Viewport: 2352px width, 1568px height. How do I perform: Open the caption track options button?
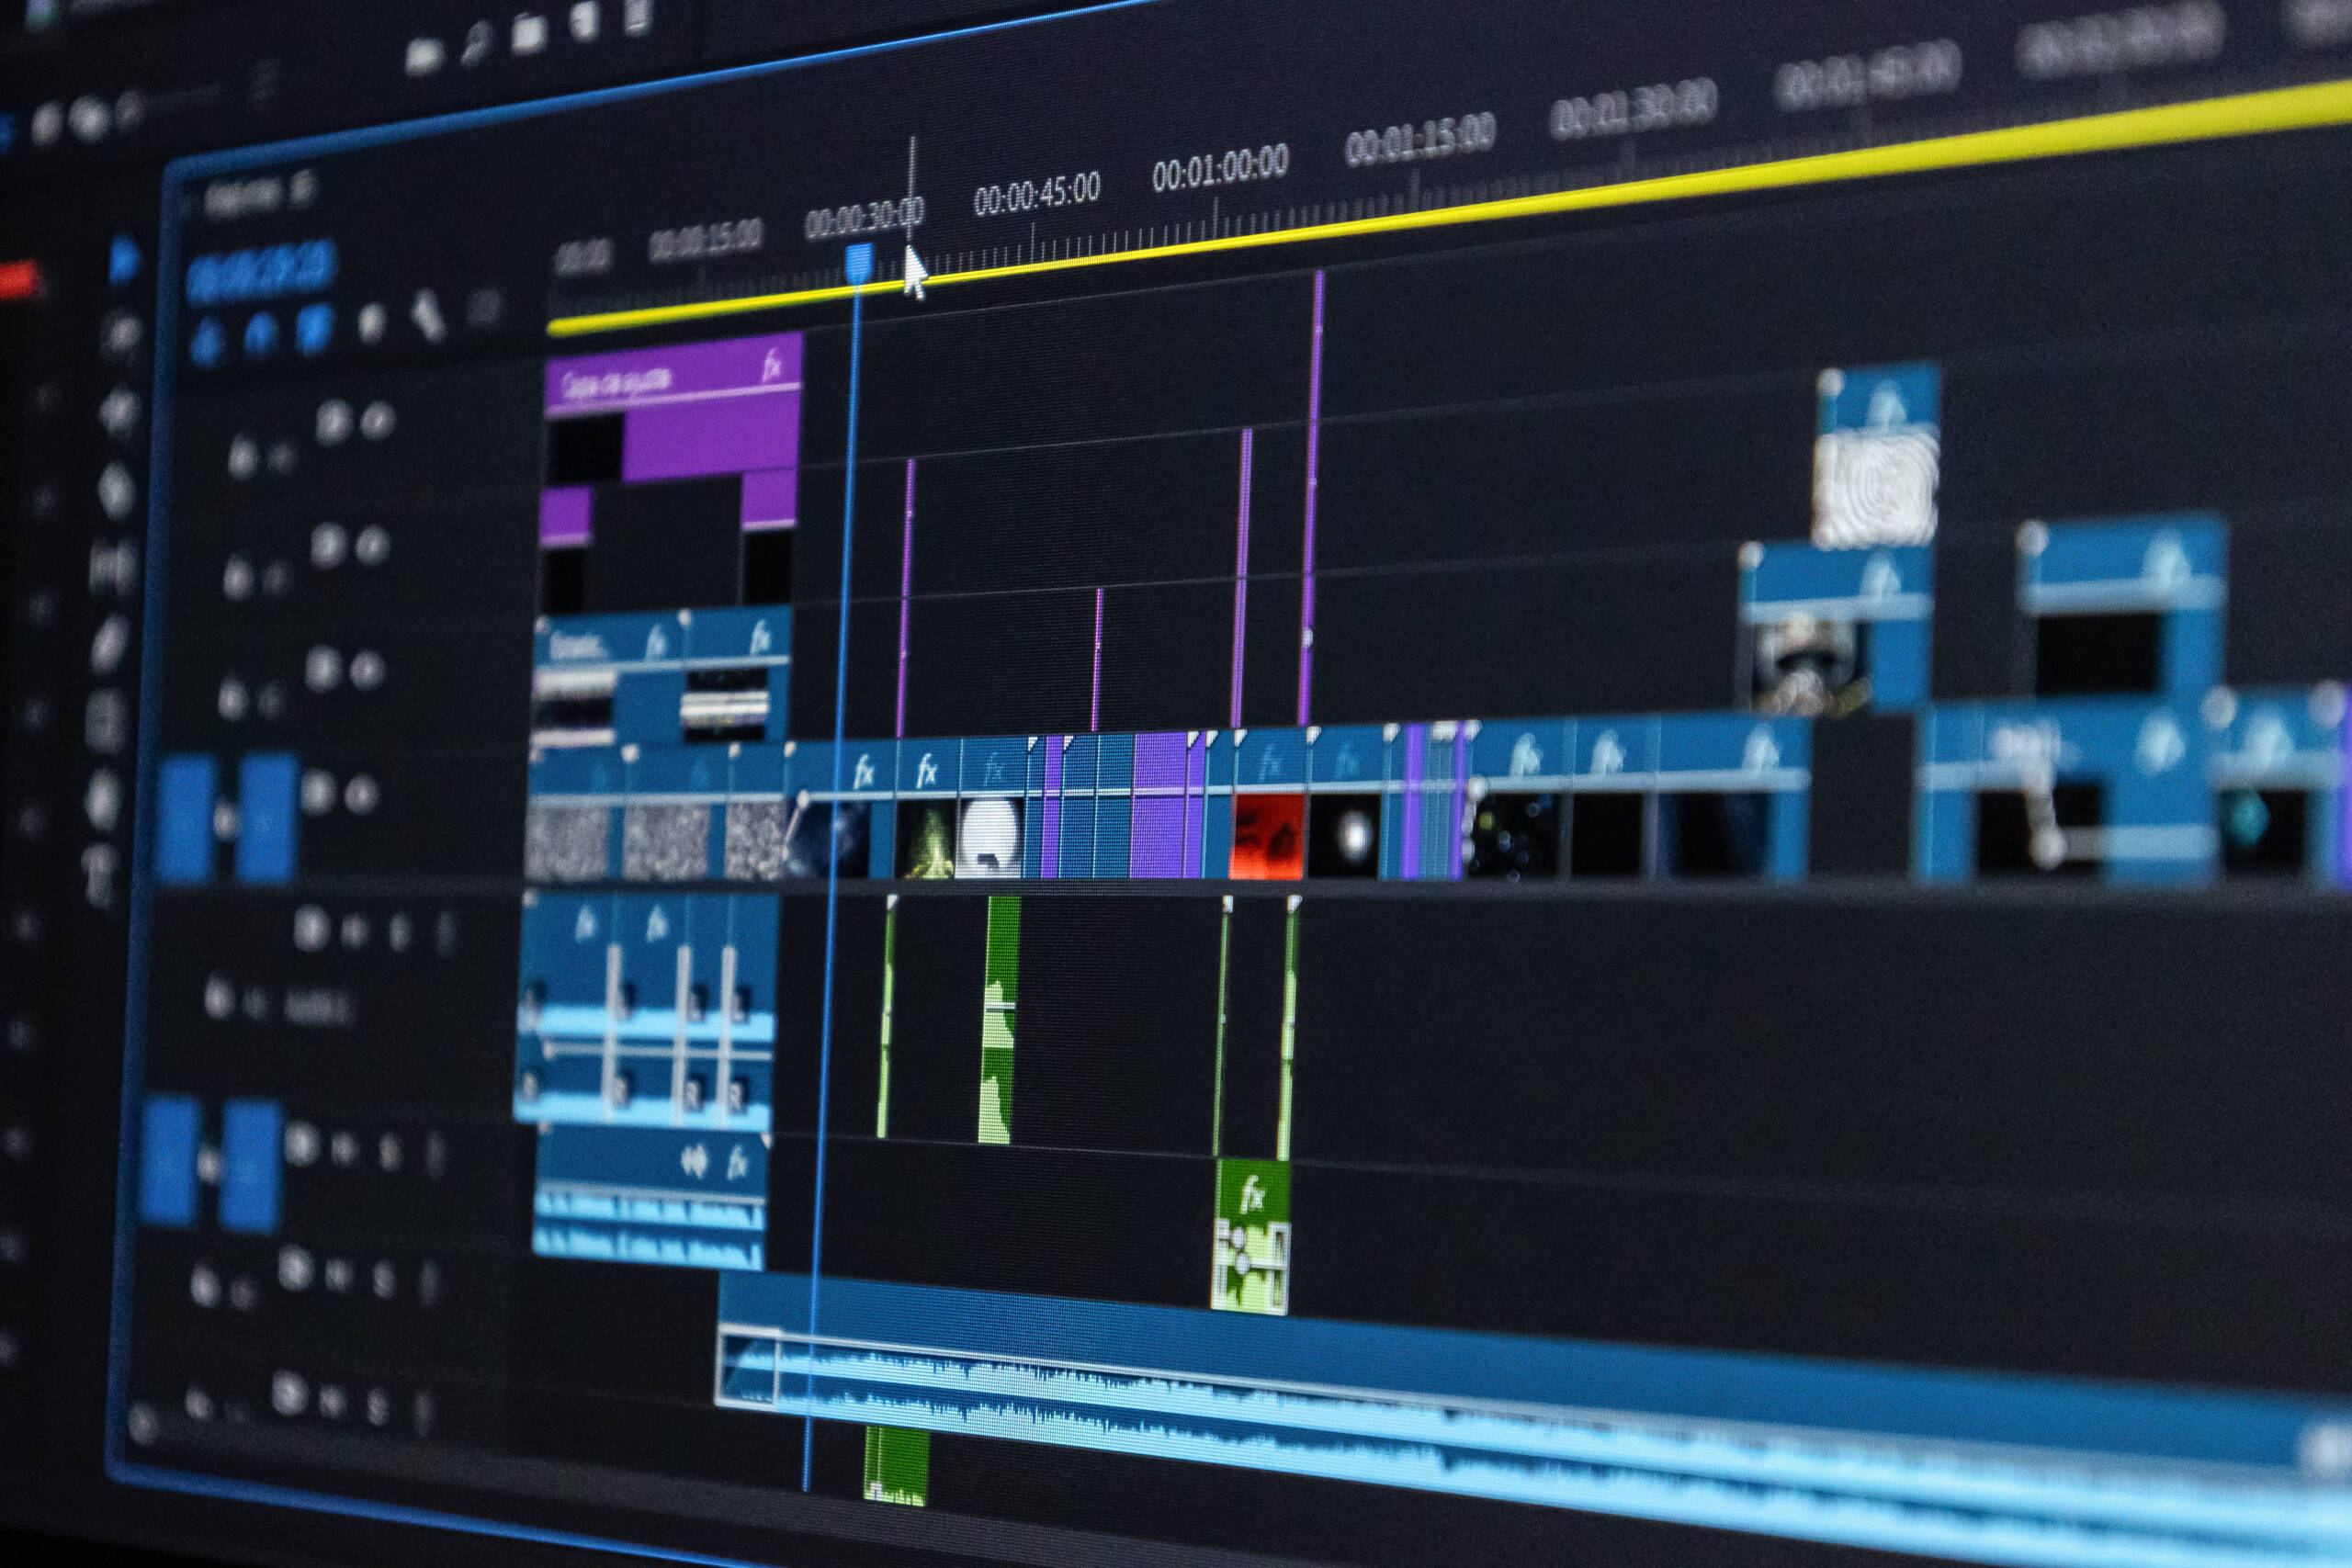click(484, 309)
